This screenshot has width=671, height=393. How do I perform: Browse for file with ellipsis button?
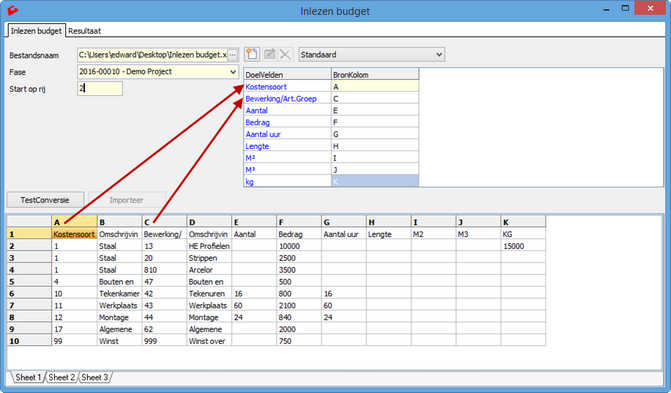[x=232, y=55]
